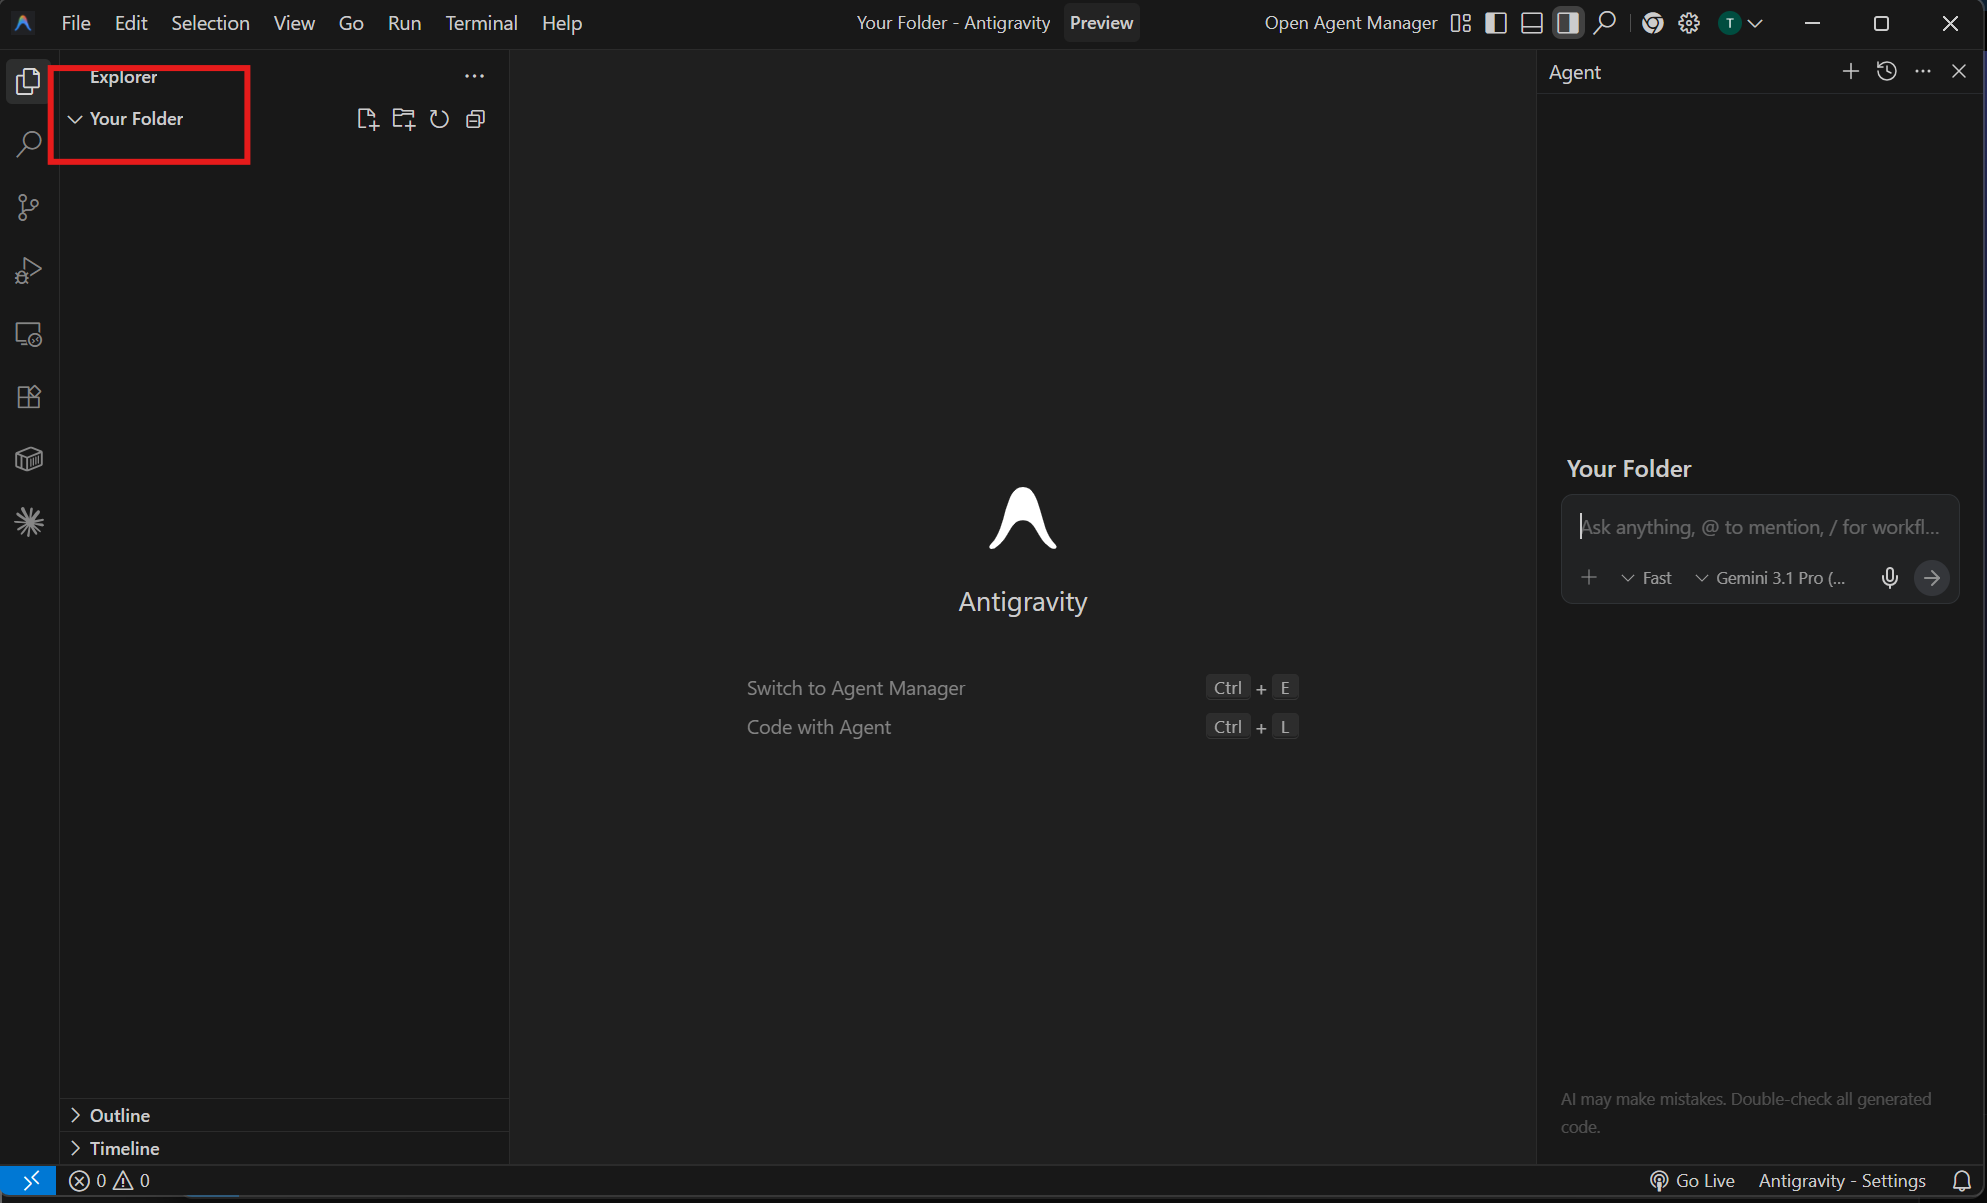1987x1203 pixels.
Task: Open the Terminal menu
Action: coord(481,22)
